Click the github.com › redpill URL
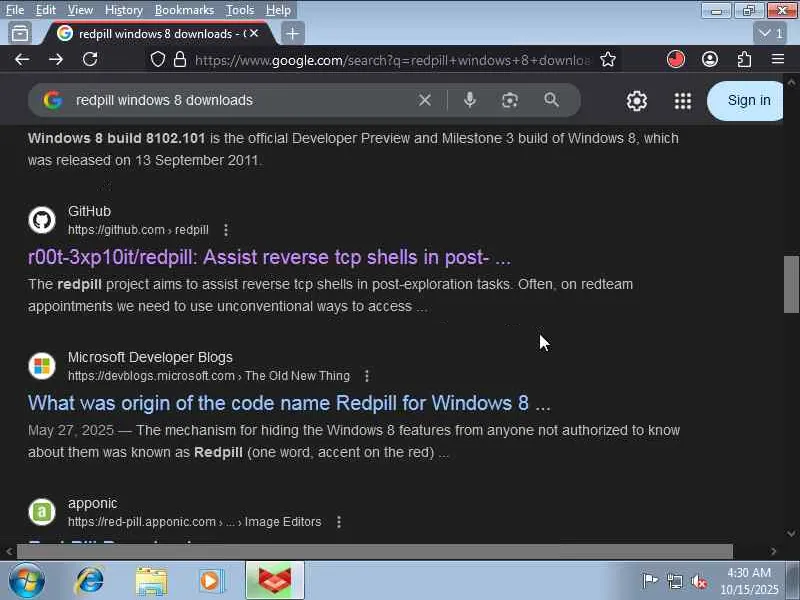The height and width of the screenshot is (600, 800). 138,230
